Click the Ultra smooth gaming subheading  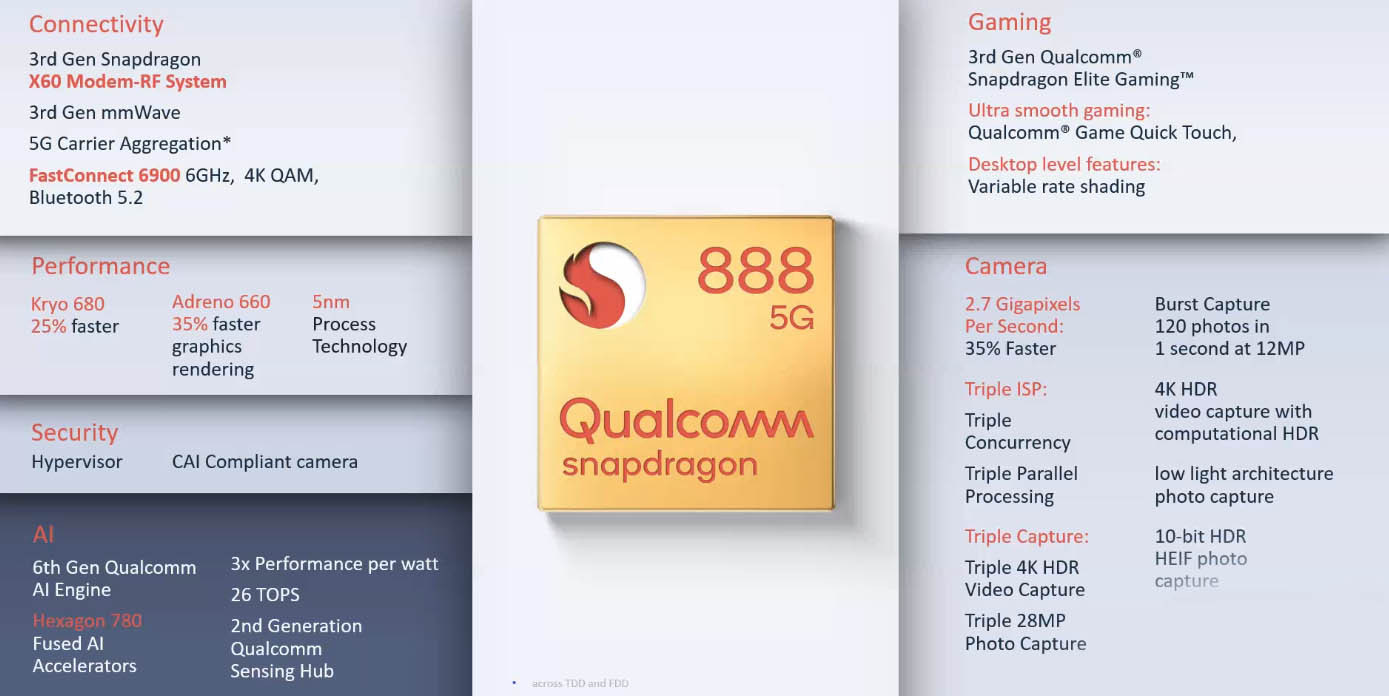click(1059, 110)
